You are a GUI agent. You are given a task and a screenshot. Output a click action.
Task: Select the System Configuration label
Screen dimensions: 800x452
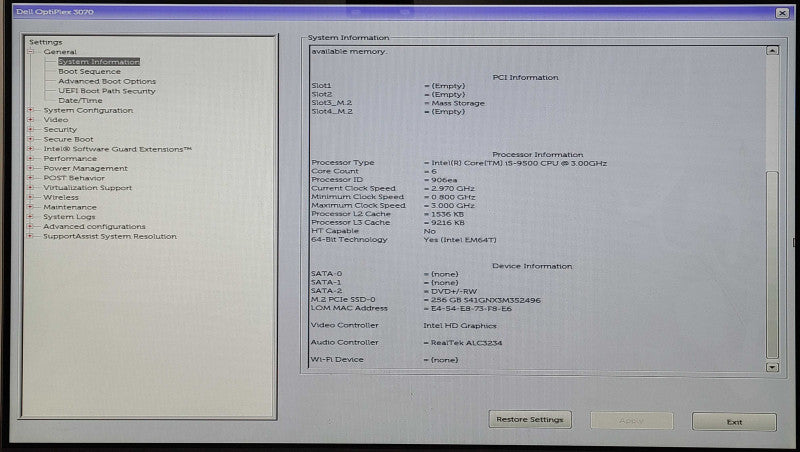88,110
